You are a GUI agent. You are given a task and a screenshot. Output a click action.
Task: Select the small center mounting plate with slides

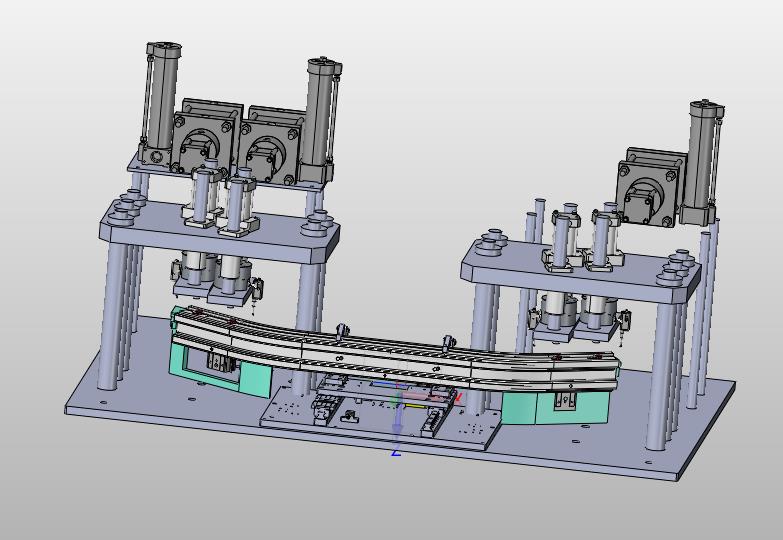381,412
